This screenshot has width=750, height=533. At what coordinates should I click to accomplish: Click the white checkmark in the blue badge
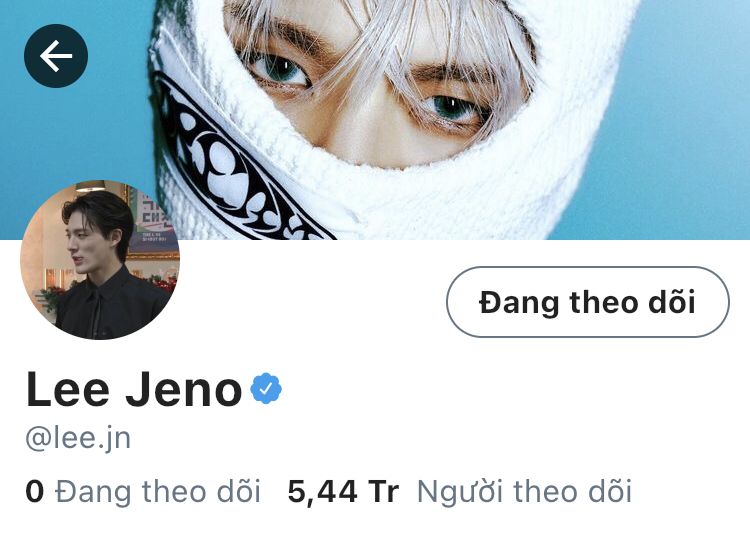(266, 388)
